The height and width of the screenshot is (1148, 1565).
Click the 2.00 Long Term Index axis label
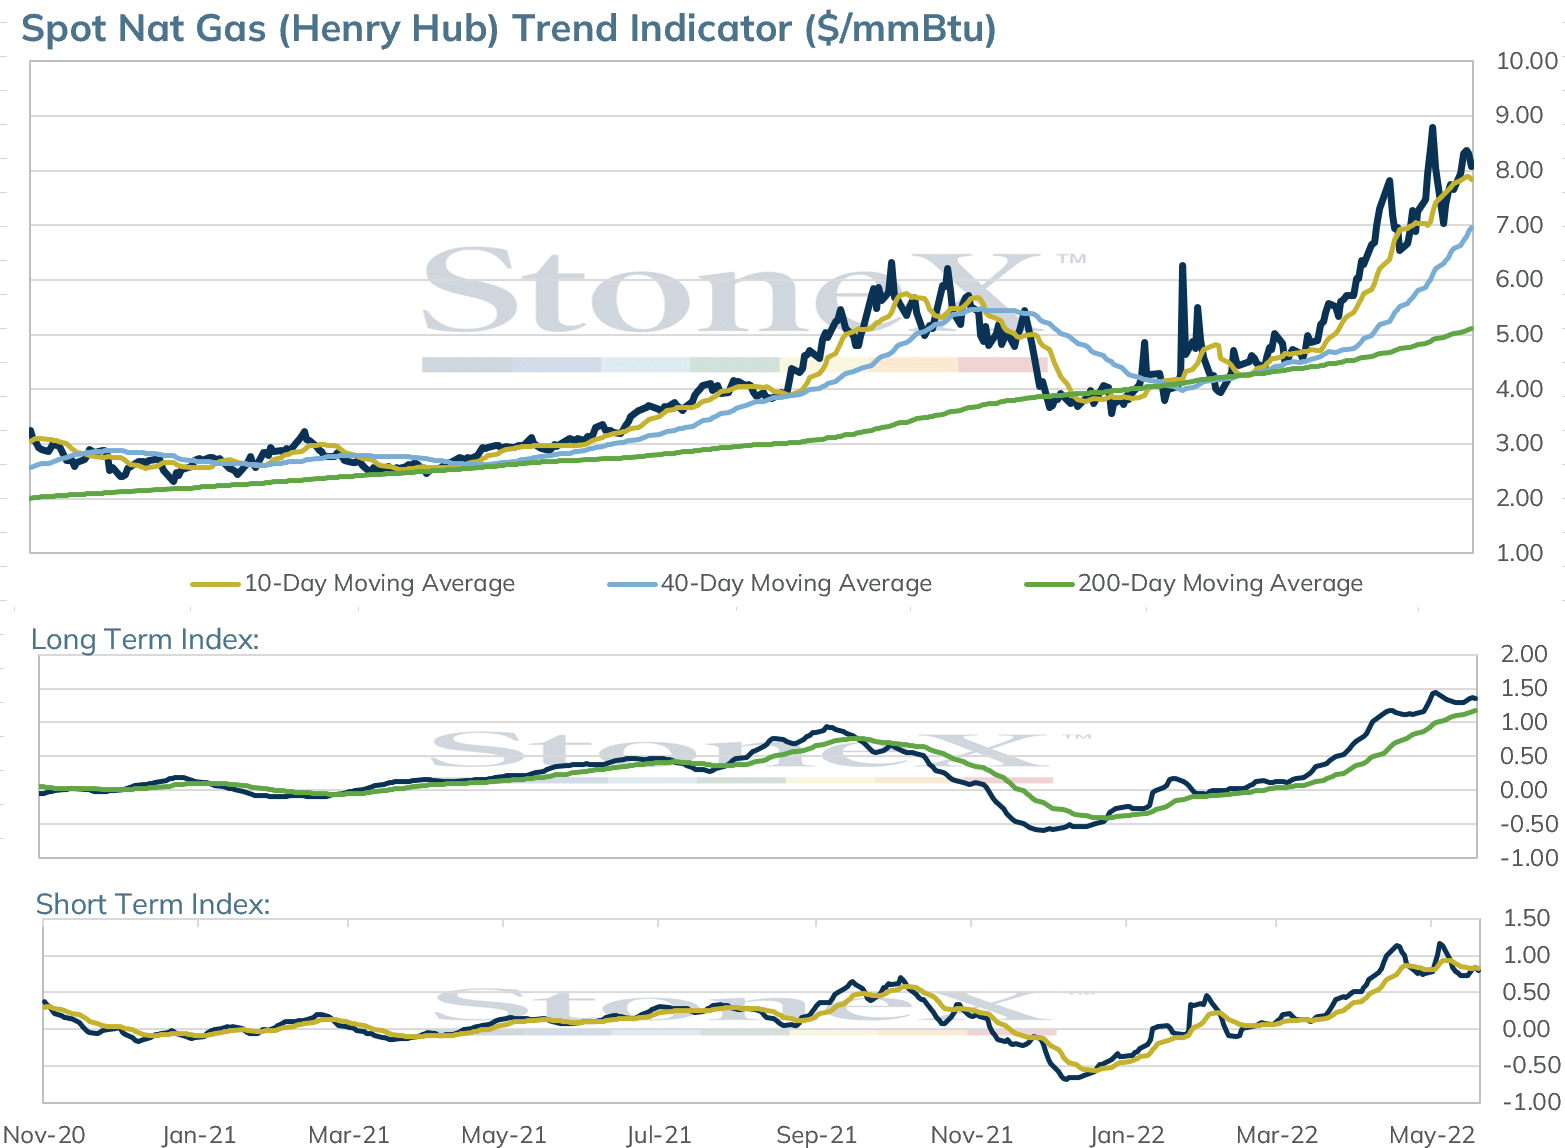click(x=1525, y=654)
